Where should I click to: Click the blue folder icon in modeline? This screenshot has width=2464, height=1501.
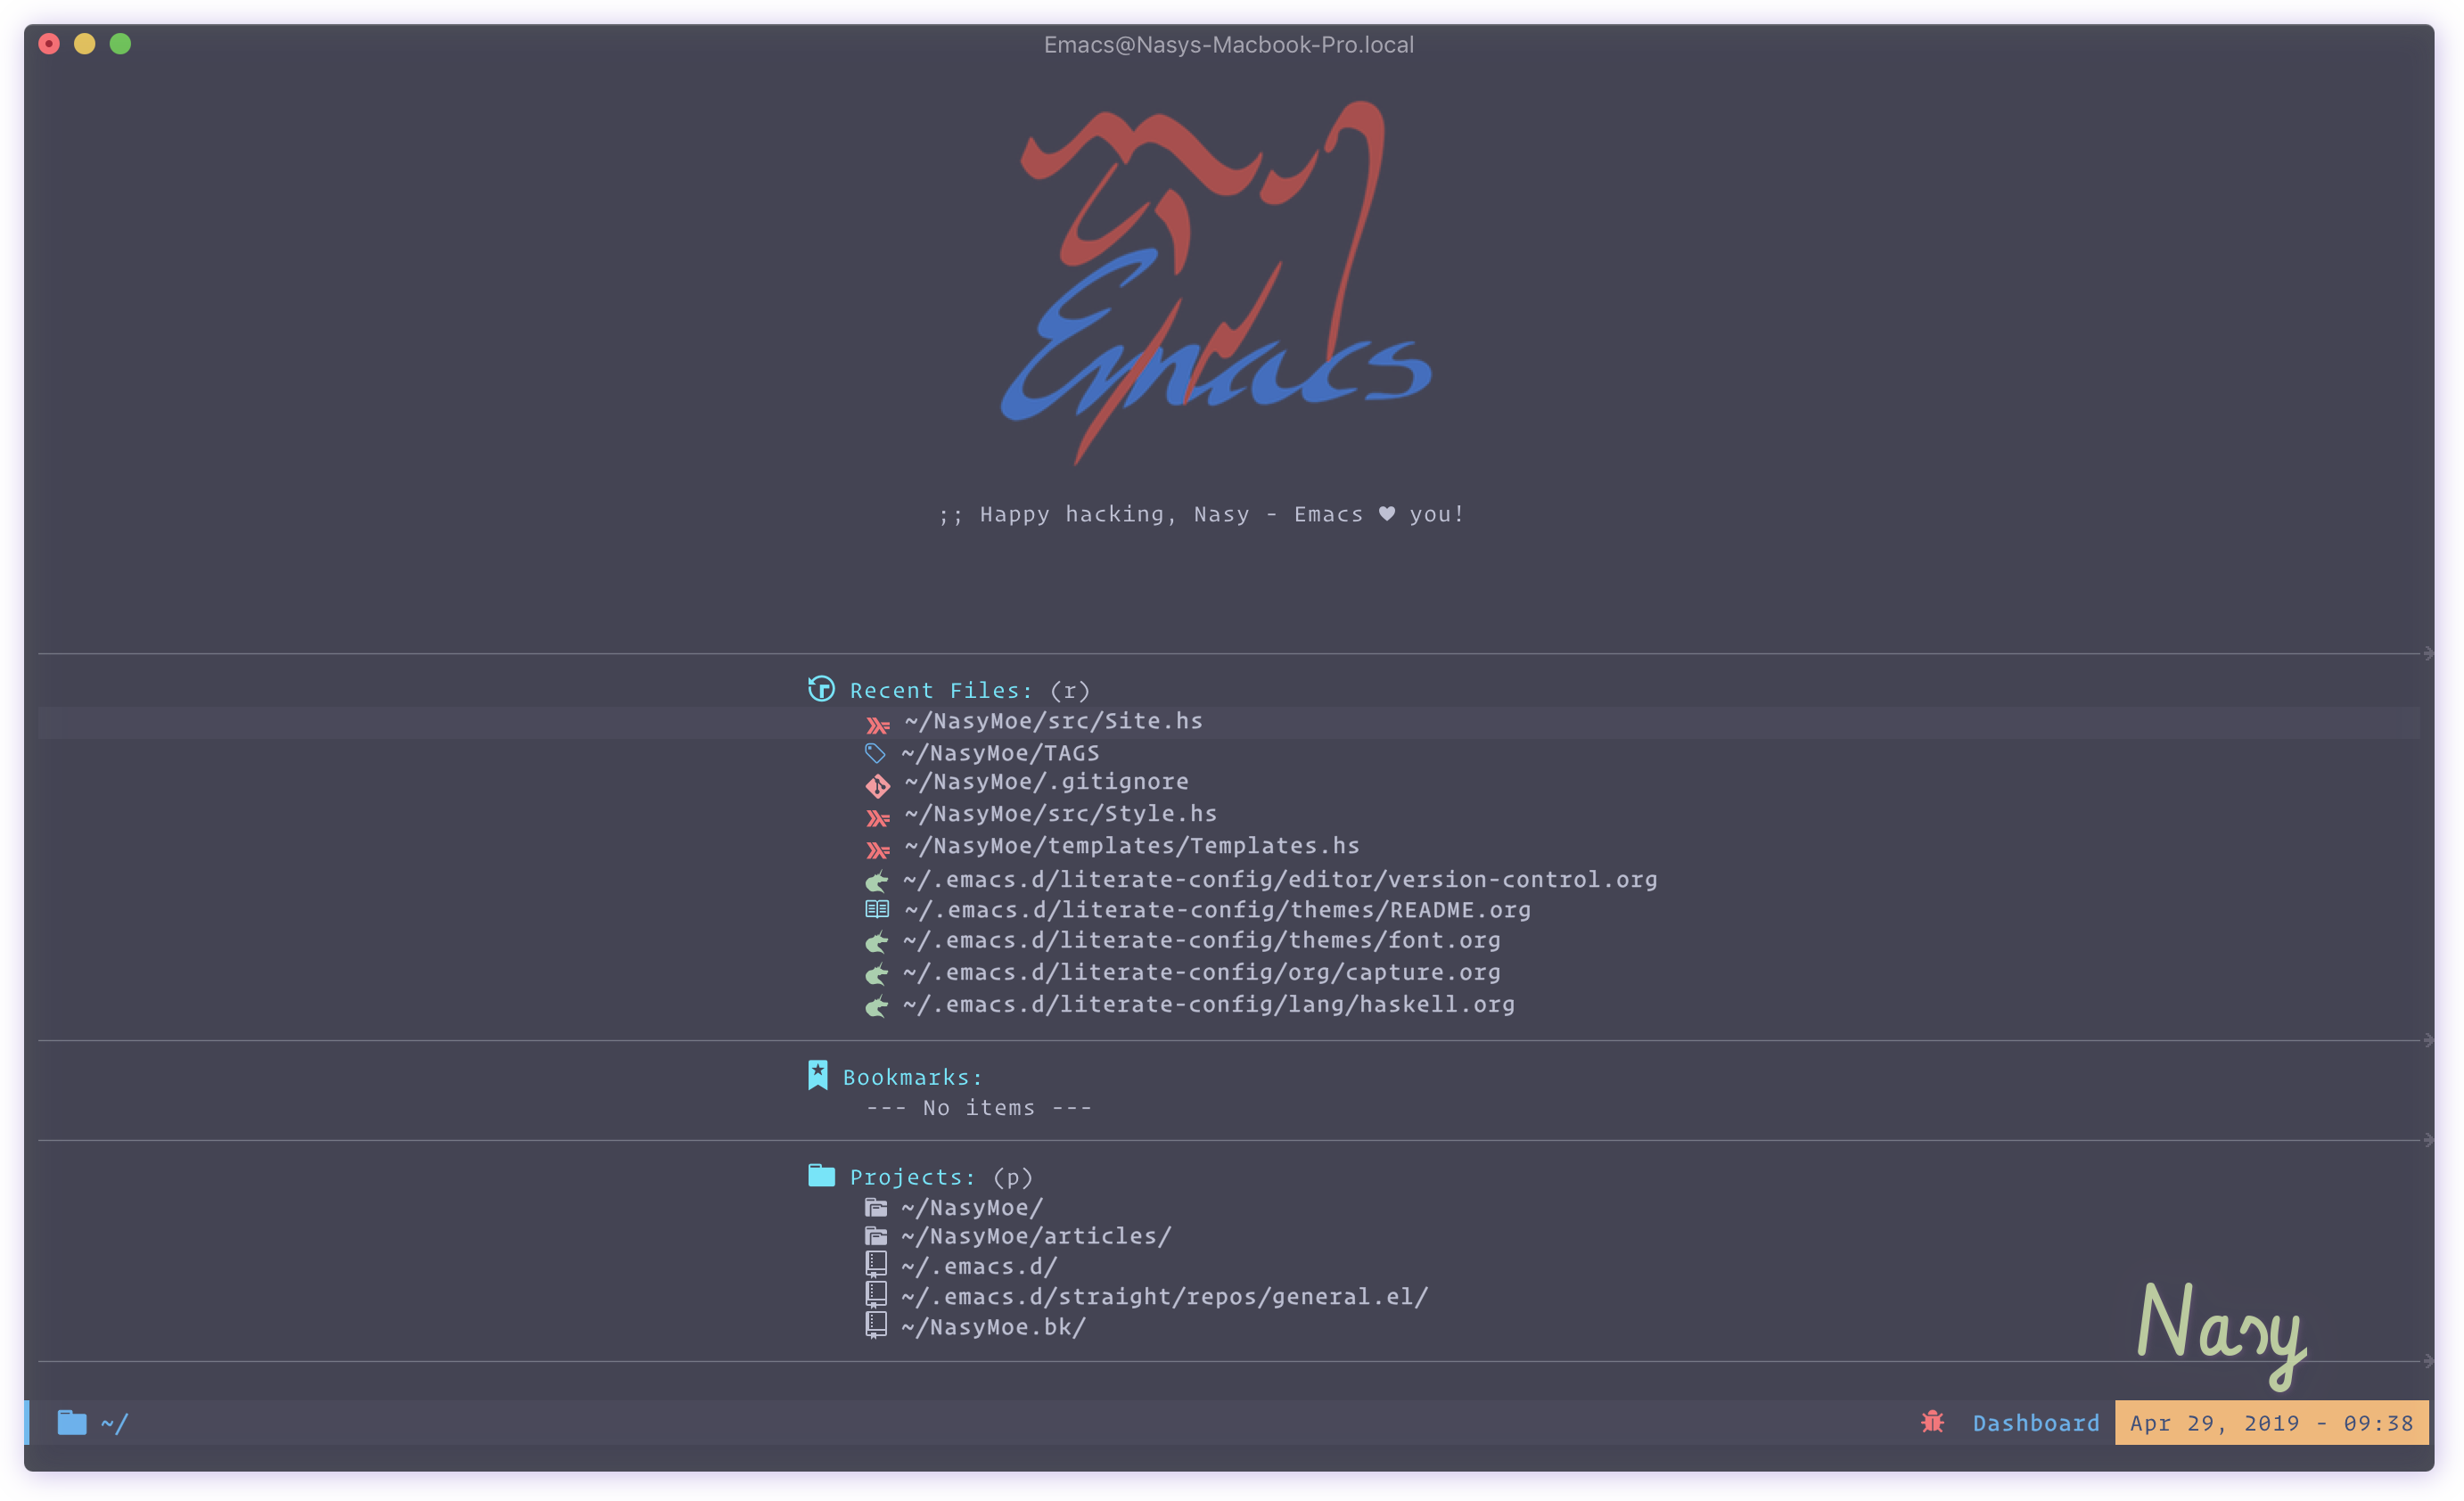point(72,1422)
